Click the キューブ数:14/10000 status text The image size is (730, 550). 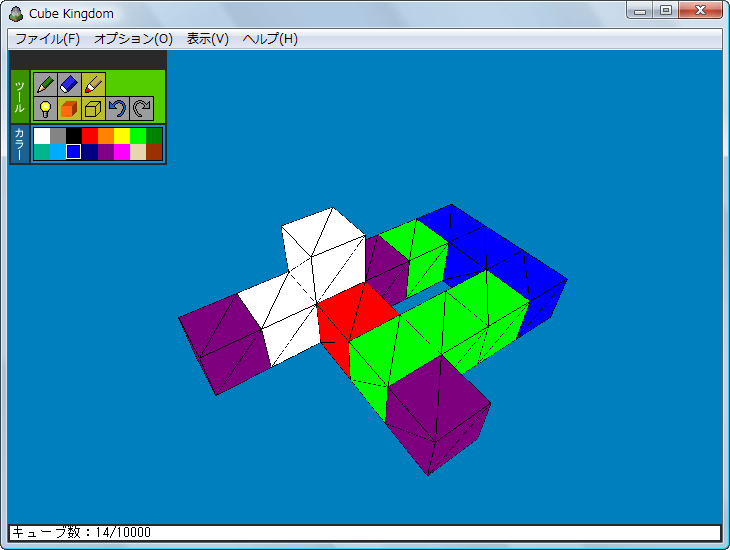[x=81, y=532]
